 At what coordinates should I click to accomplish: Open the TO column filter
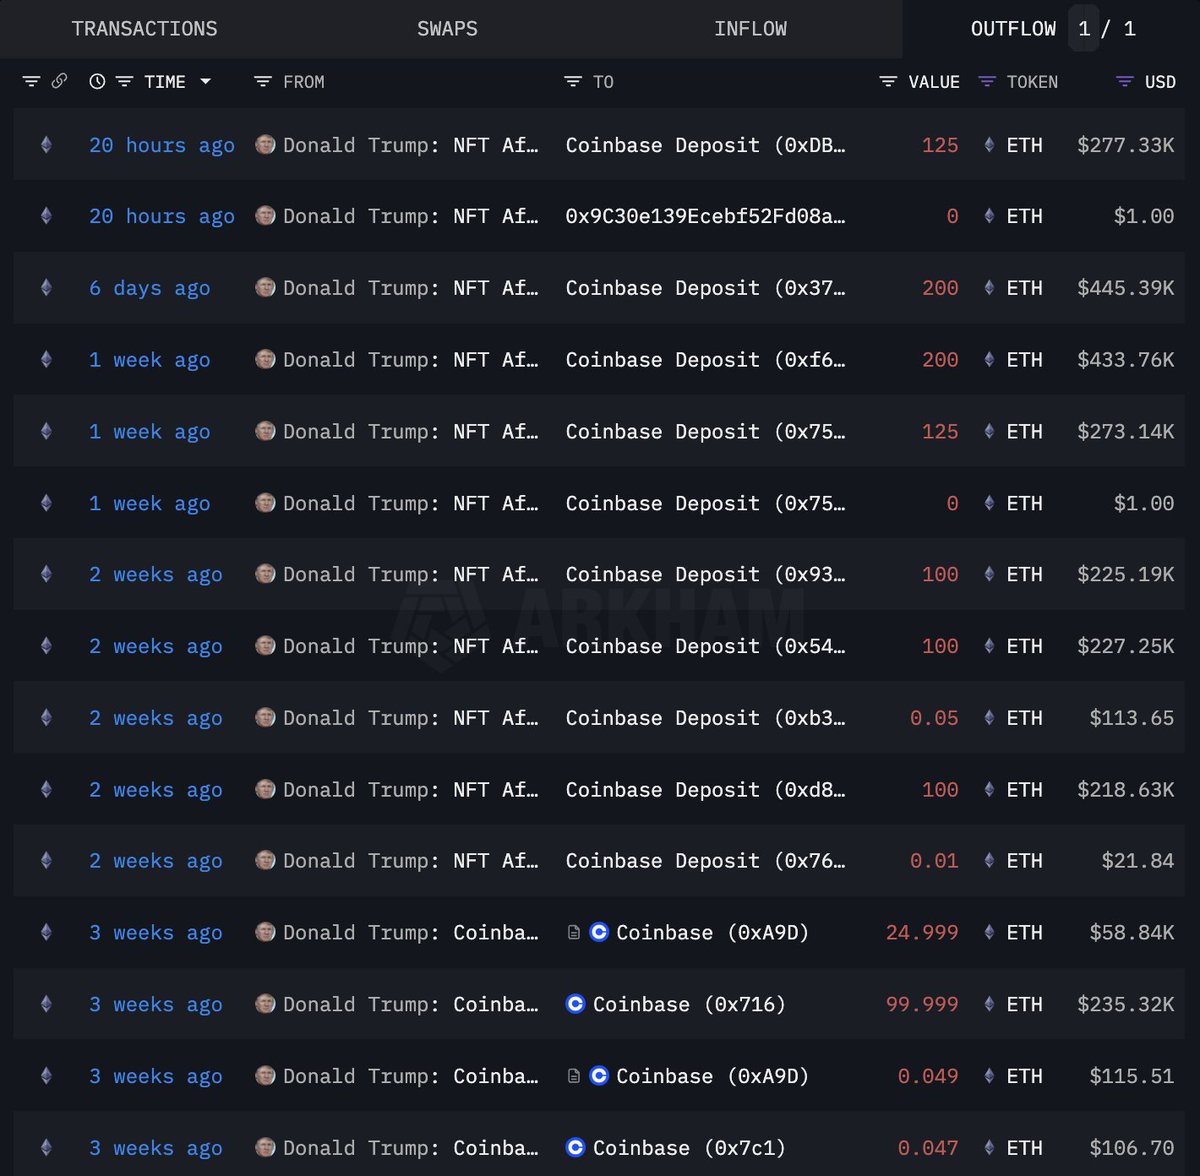573,82
